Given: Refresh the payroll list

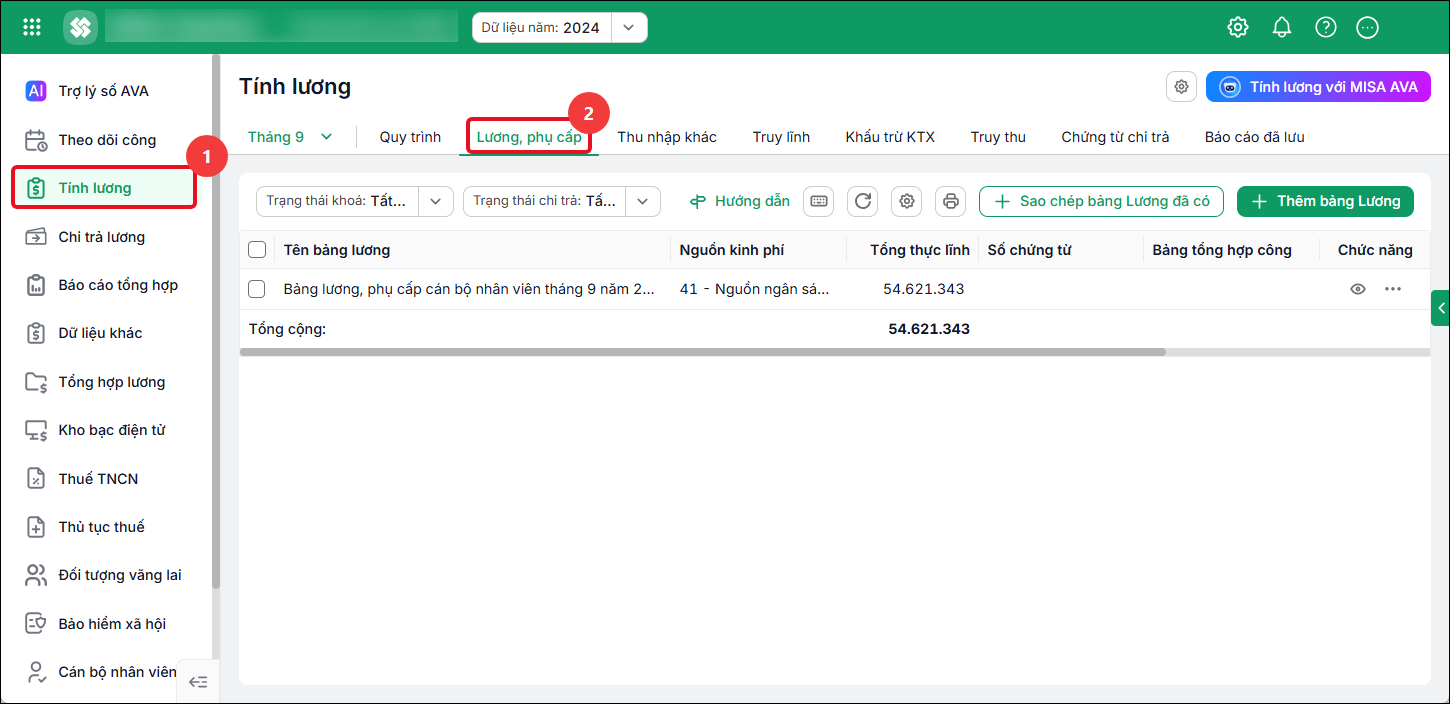Looking at the screenshot, I should (x=863, y=201).
